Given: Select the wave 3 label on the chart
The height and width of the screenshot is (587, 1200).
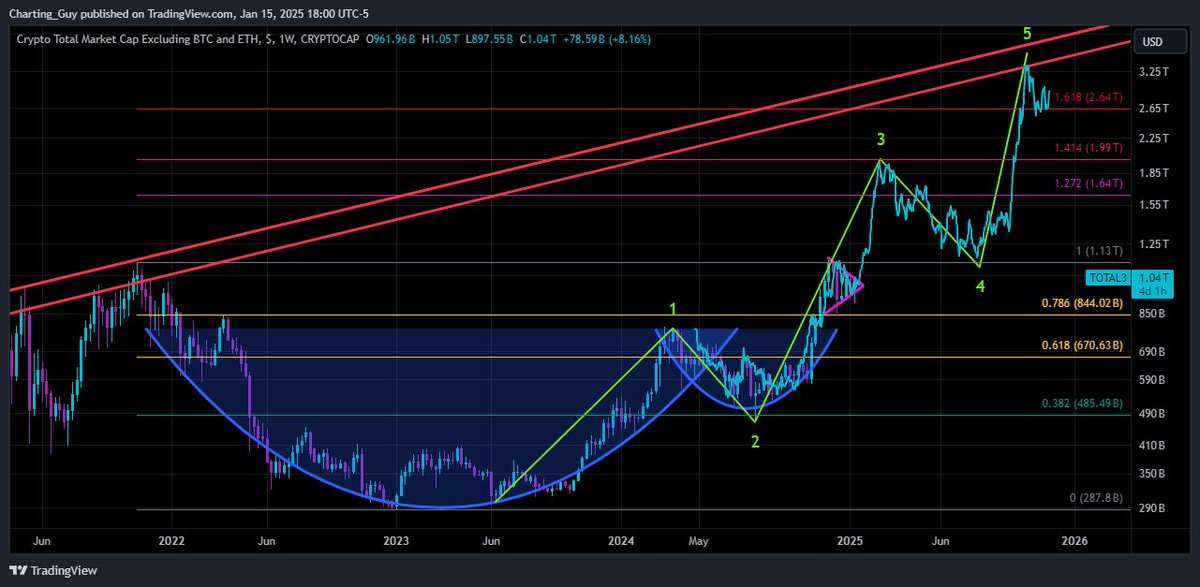Looking at the screenshot, I should tap(881, 138).
